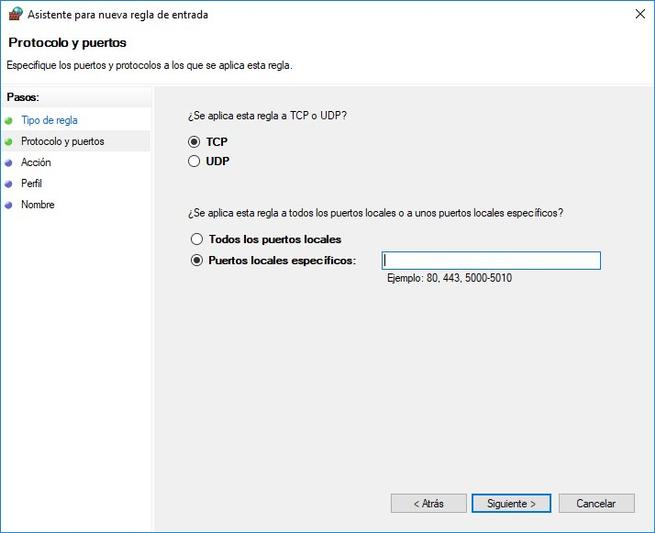
Task: Click the firewall wizard icon in title bar
Action: click(x=13, y=16)
